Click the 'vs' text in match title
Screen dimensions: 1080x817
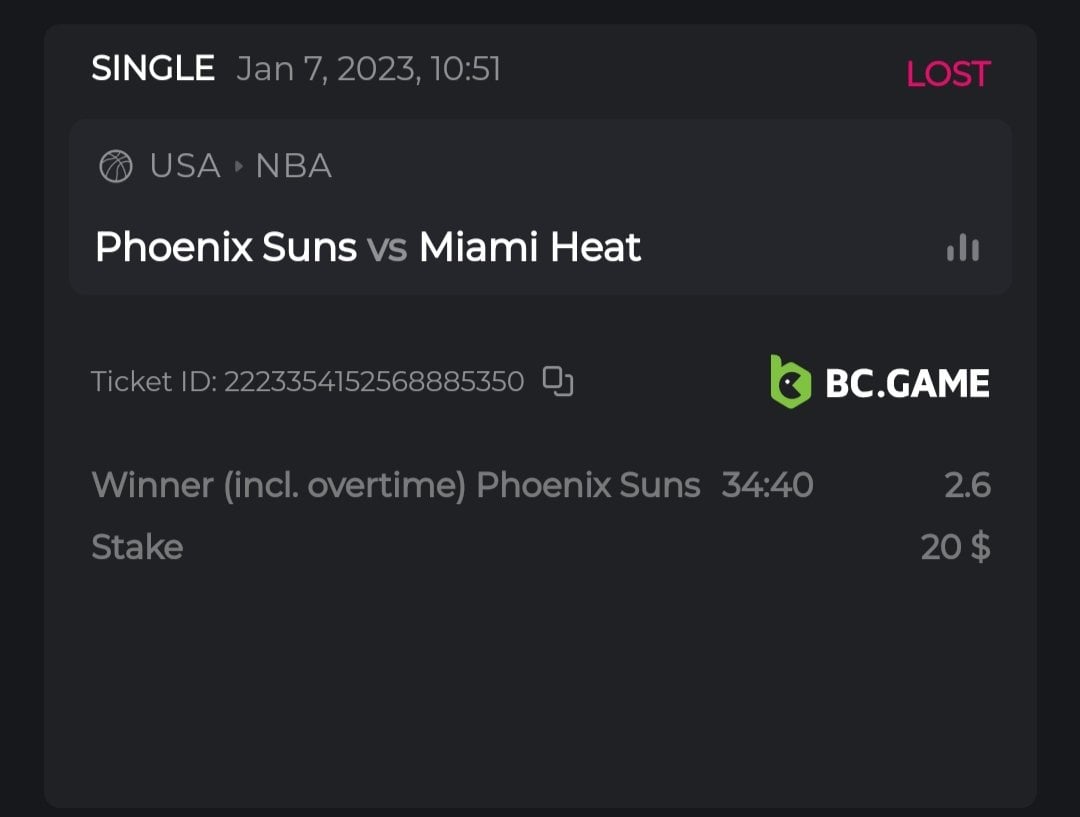387,248
